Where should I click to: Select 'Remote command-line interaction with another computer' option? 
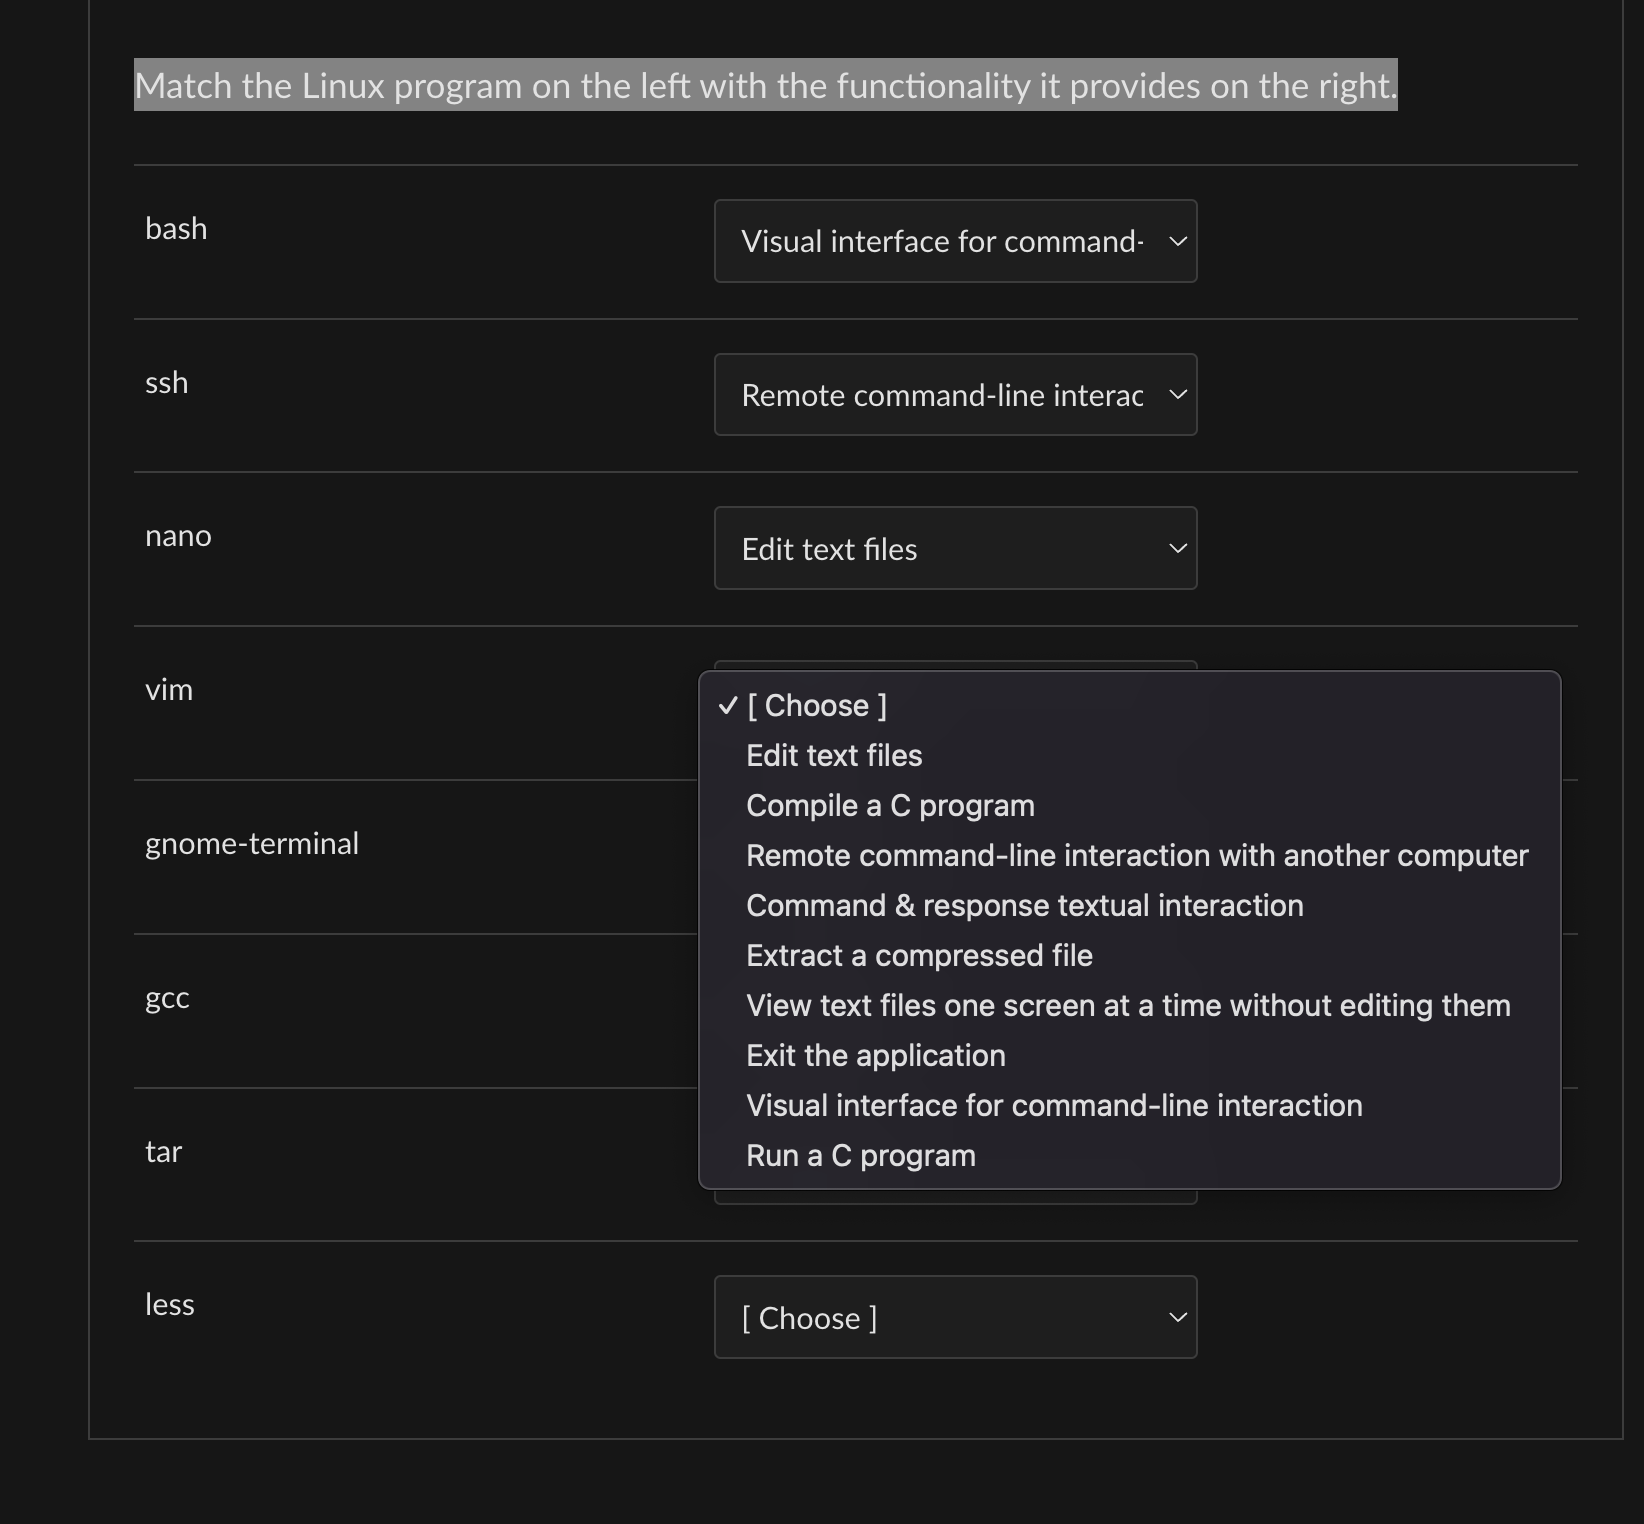(1129, 855)
